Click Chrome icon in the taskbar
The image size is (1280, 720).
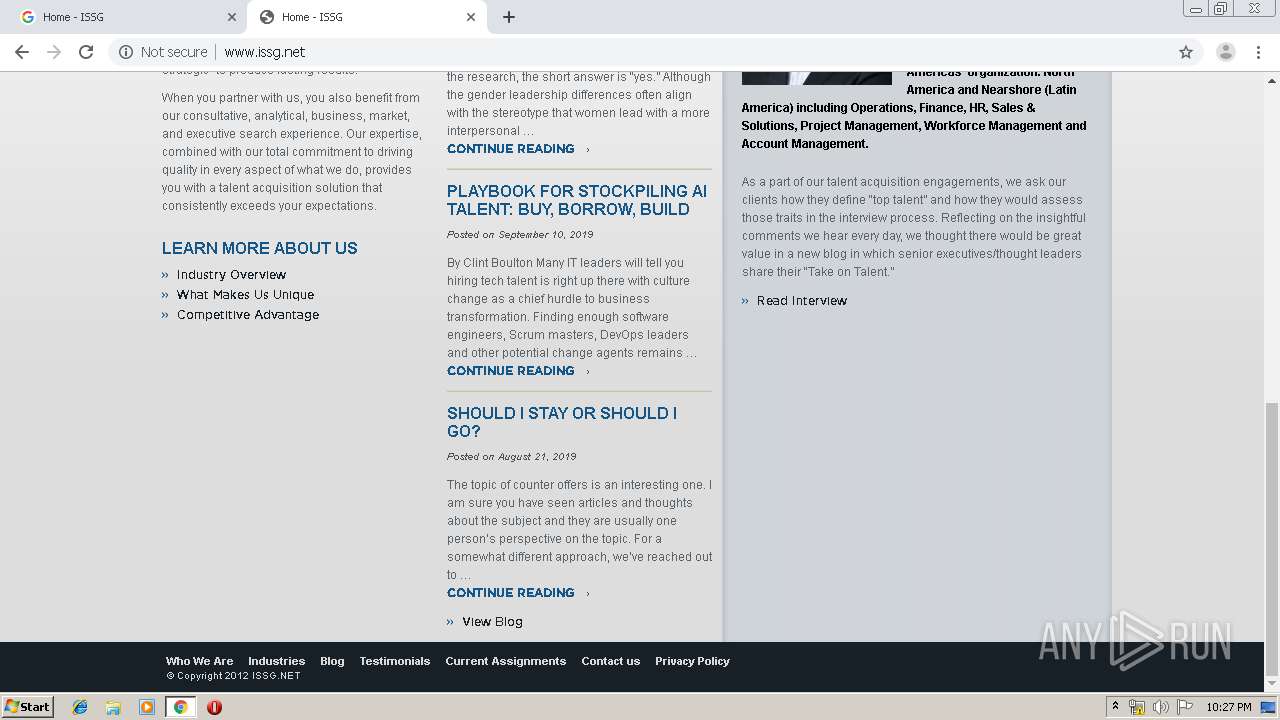[180, 706]
